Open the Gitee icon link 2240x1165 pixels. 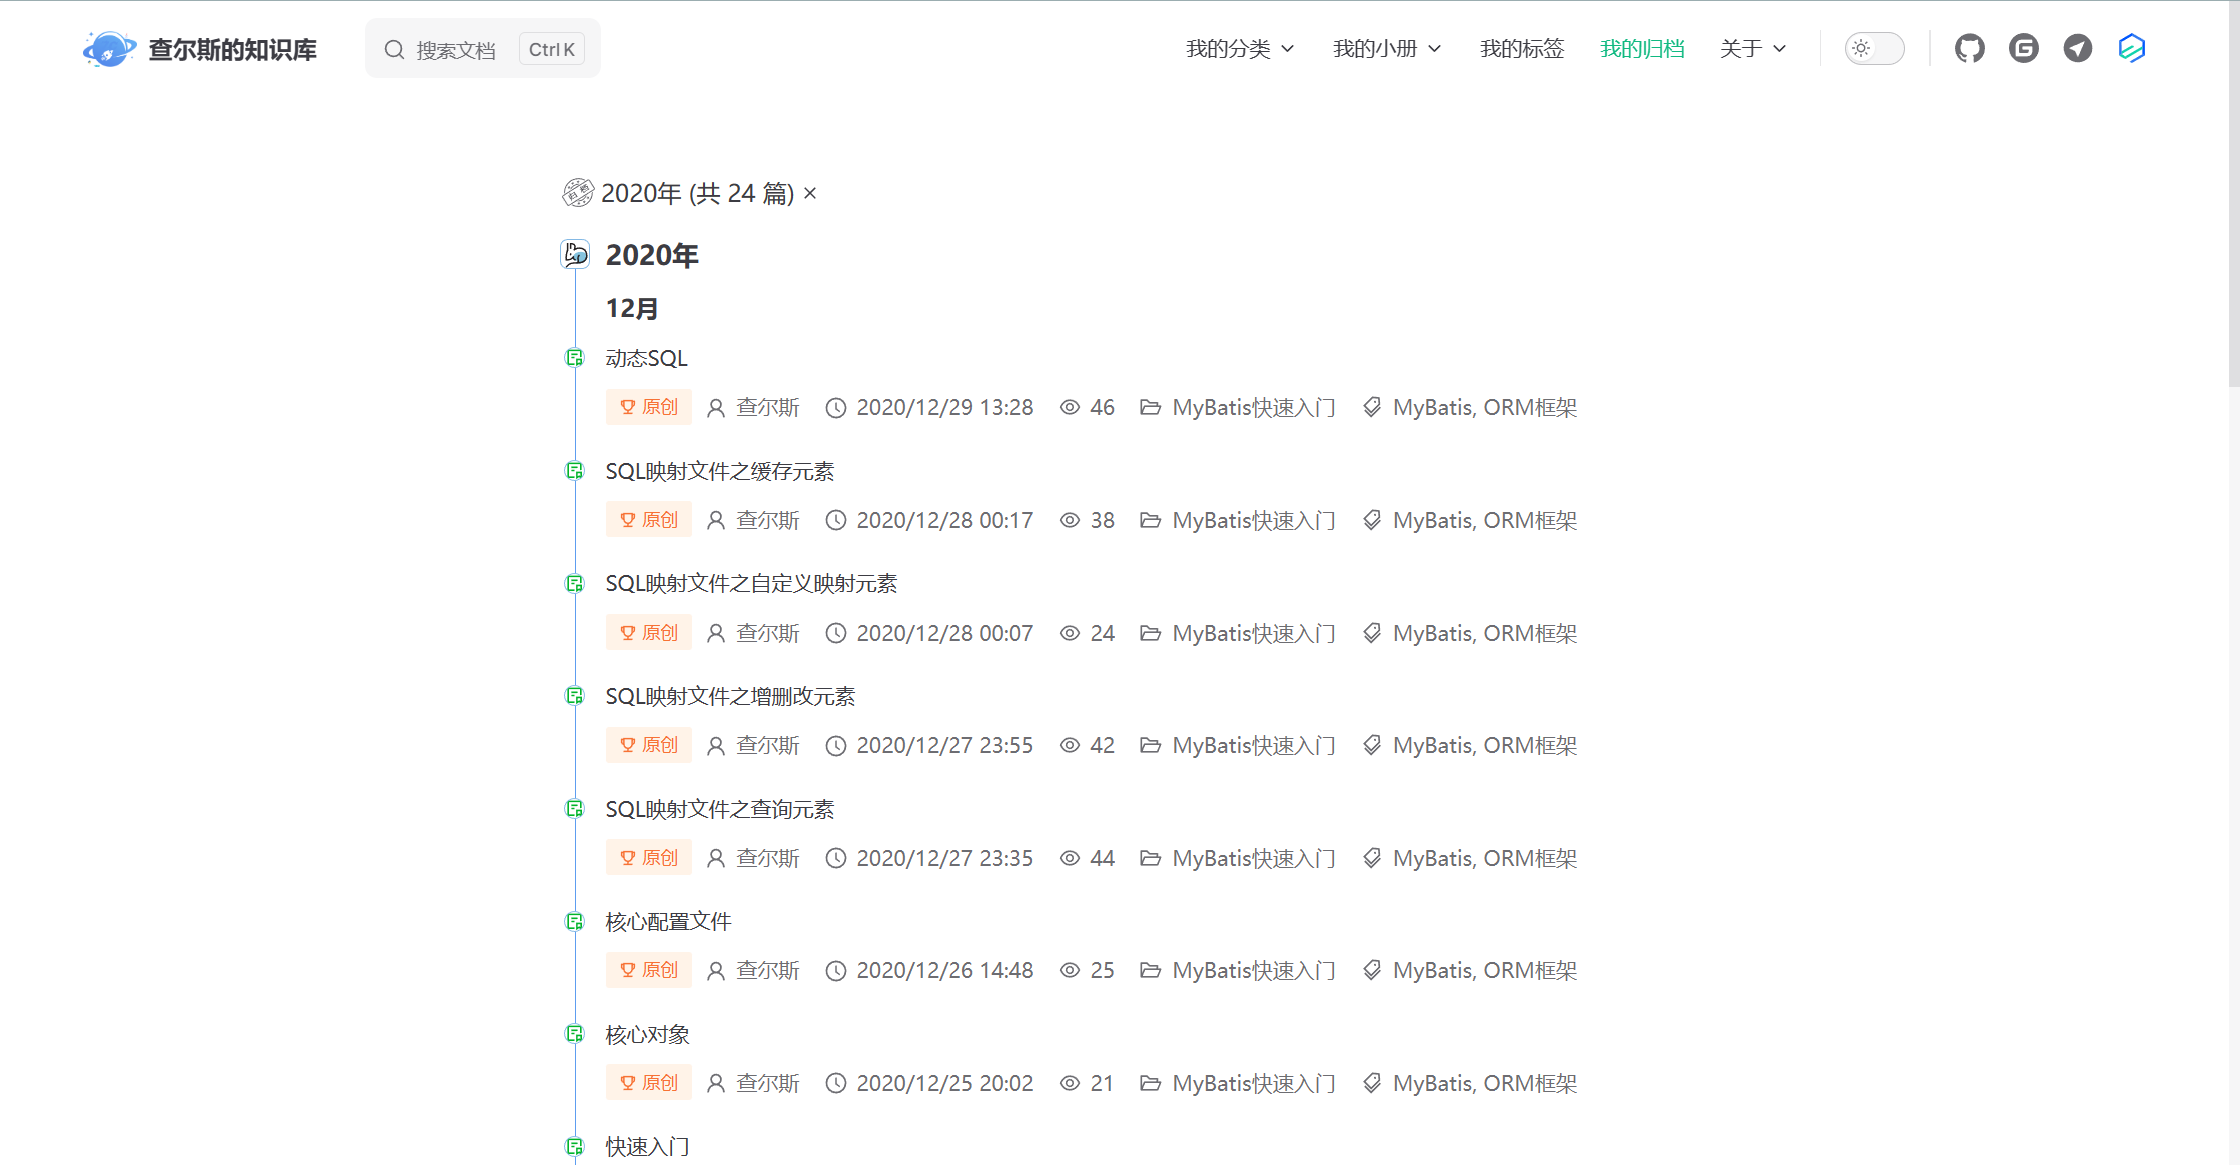pyautogui.click(x=2023, y=48)
